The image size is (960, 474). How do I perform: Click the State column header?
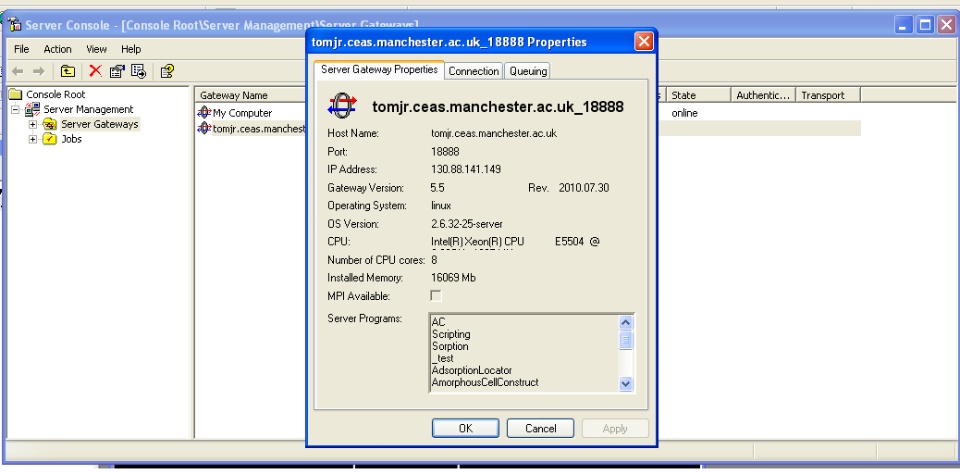(698, 96)
